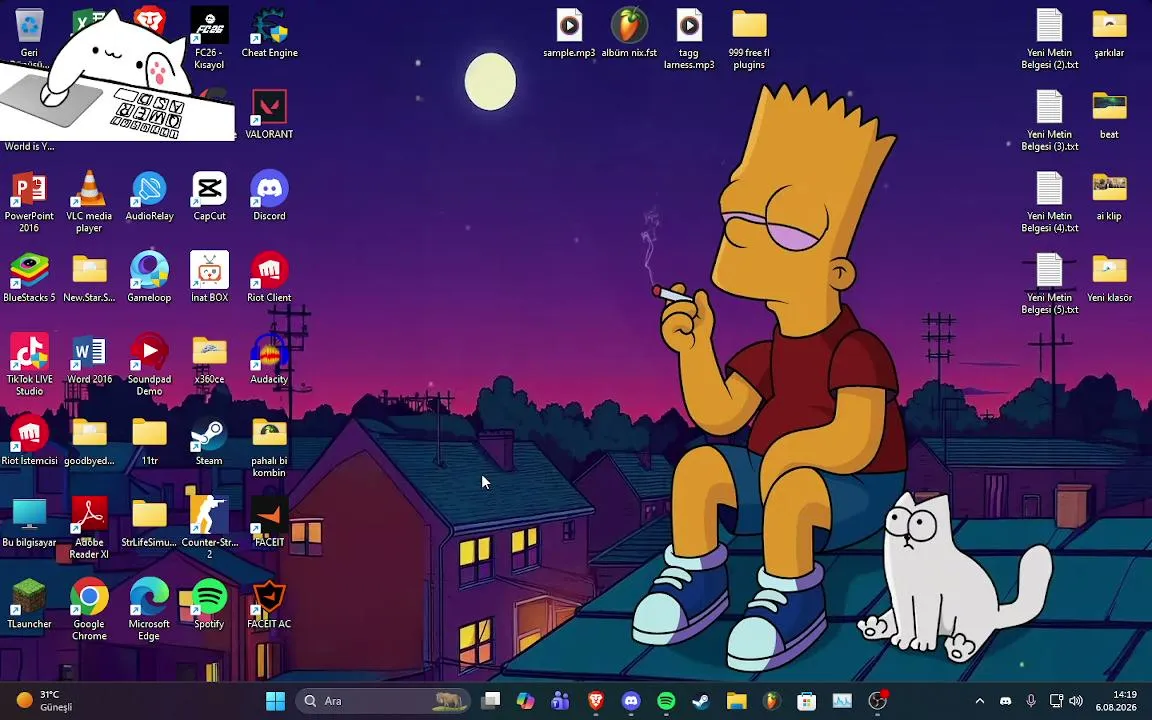Open the StrLifeSimu... folder

coord(149,522)
